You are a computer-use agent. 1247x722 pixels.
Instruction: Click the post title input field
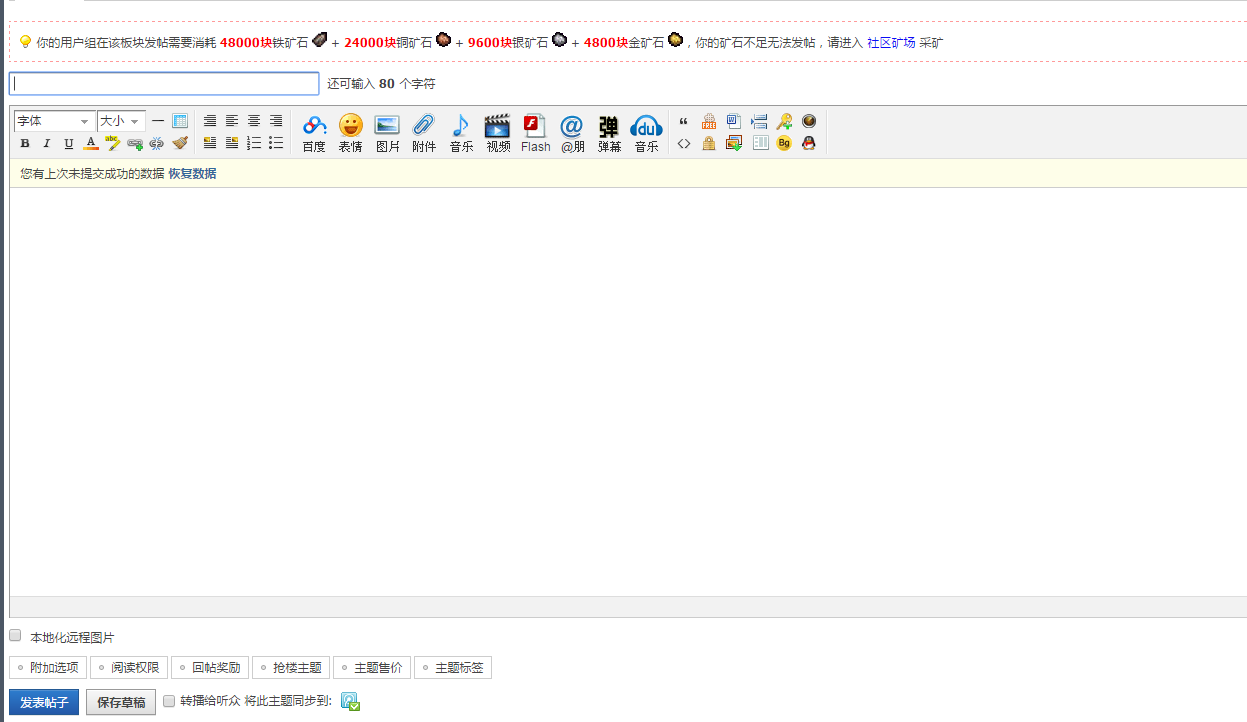[x=164, y=84]
